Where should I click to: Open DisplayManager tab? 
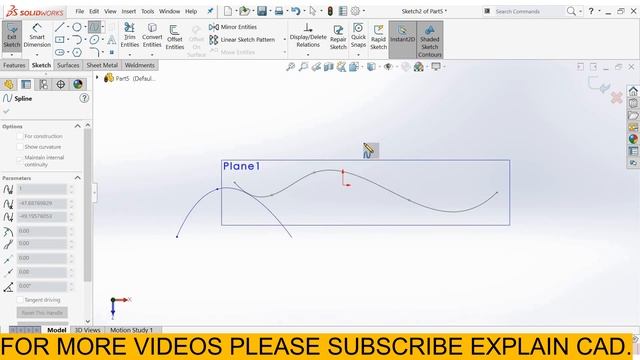(x=78, y=84)
